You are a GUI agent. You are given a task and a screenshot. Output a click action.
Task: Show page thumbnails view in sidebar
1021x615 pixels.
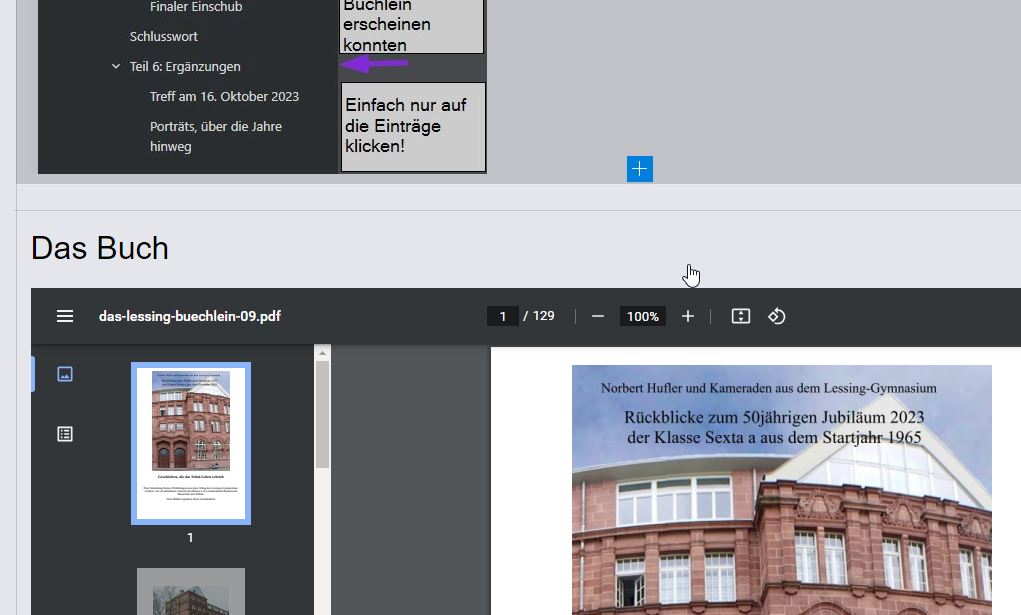click(65, 374)
